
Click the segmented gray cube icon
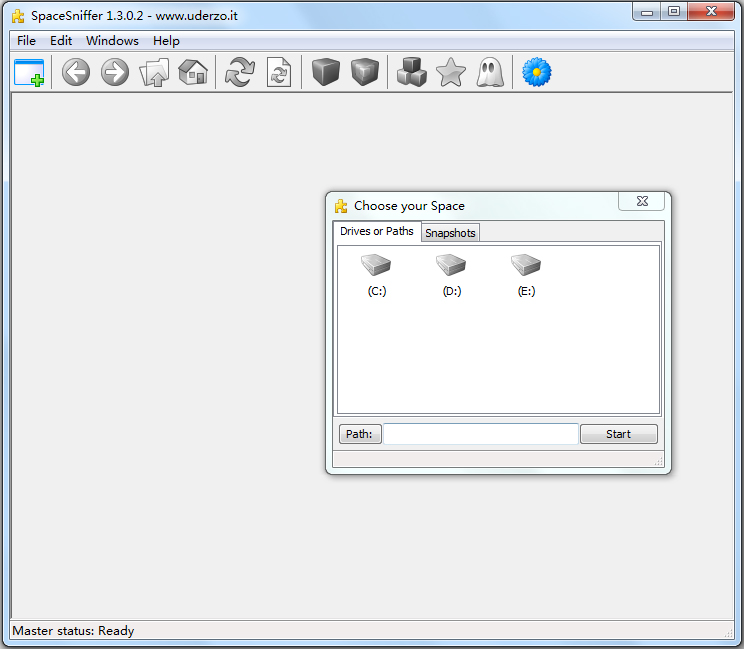coord(365,73)
